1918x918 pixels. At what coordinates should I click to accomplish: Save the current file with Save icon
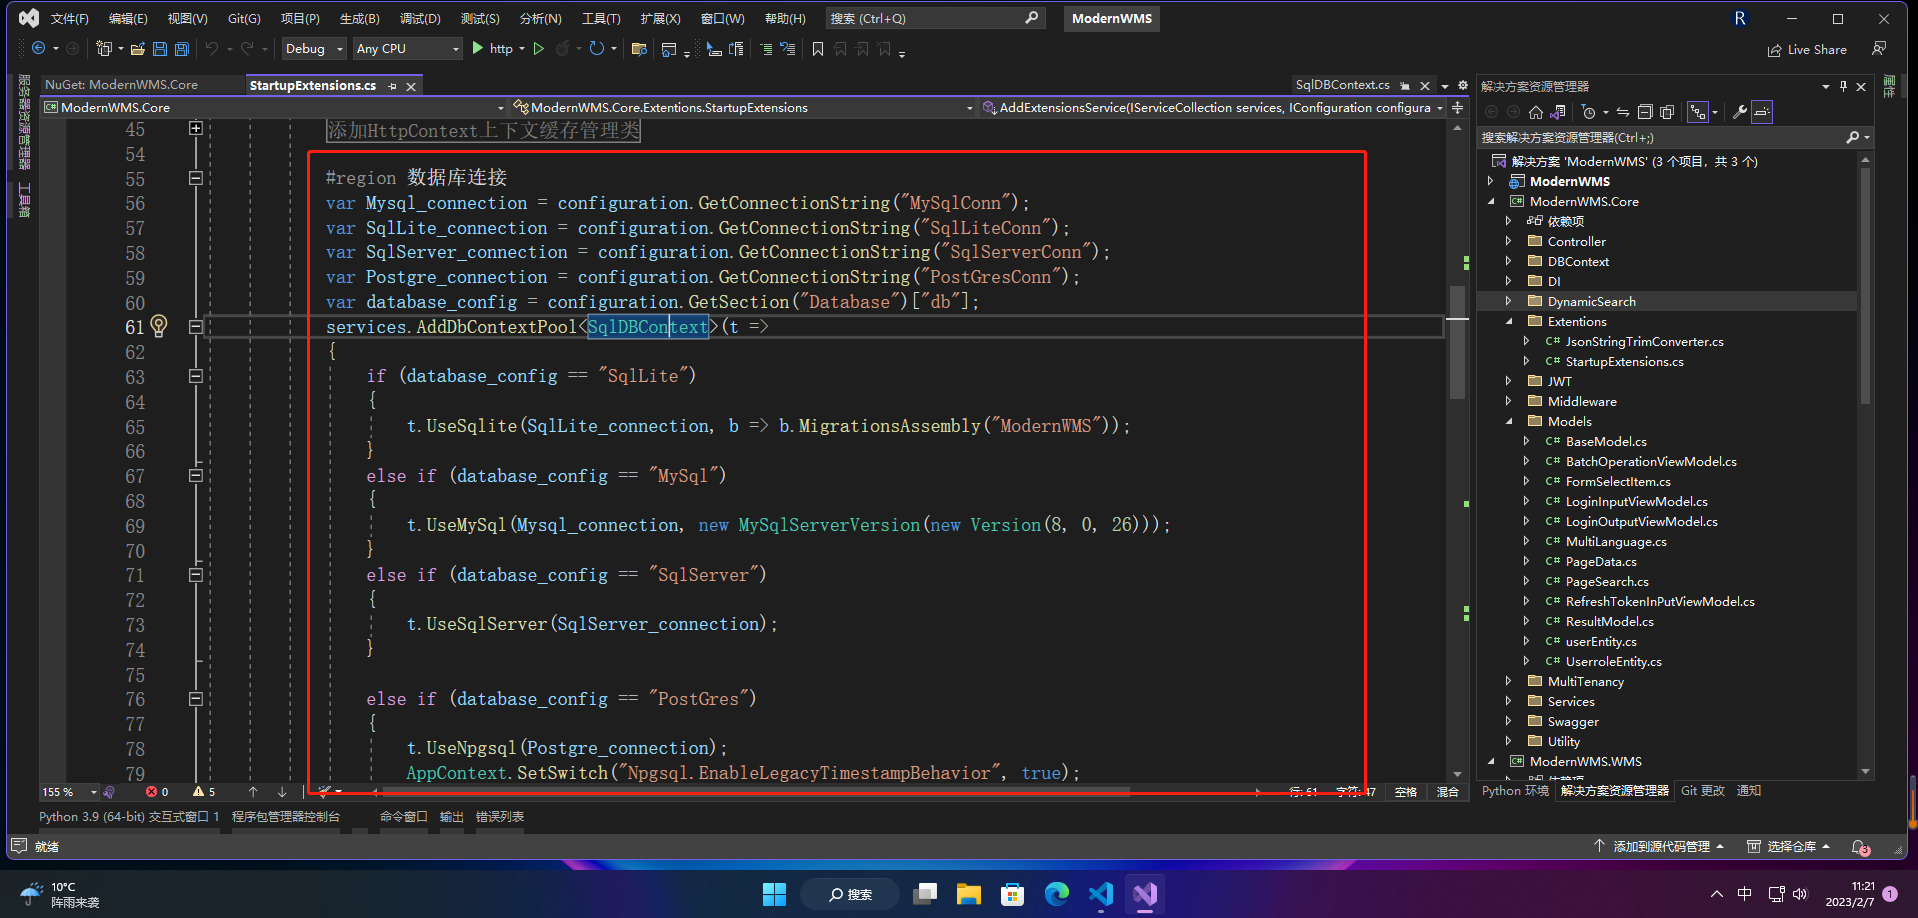(x=159, y=48)
